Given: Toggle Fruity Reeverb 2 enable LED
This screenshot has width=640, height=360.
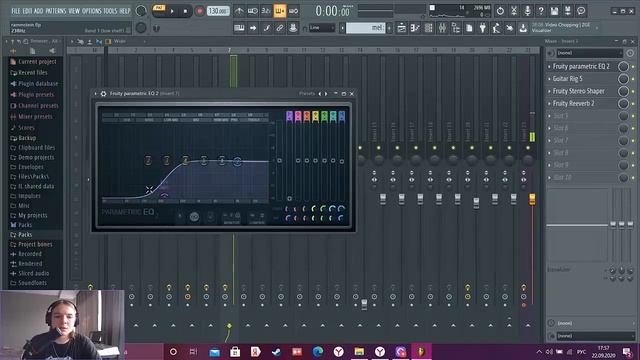Looking at the screenshot, I should click(633, 104).
